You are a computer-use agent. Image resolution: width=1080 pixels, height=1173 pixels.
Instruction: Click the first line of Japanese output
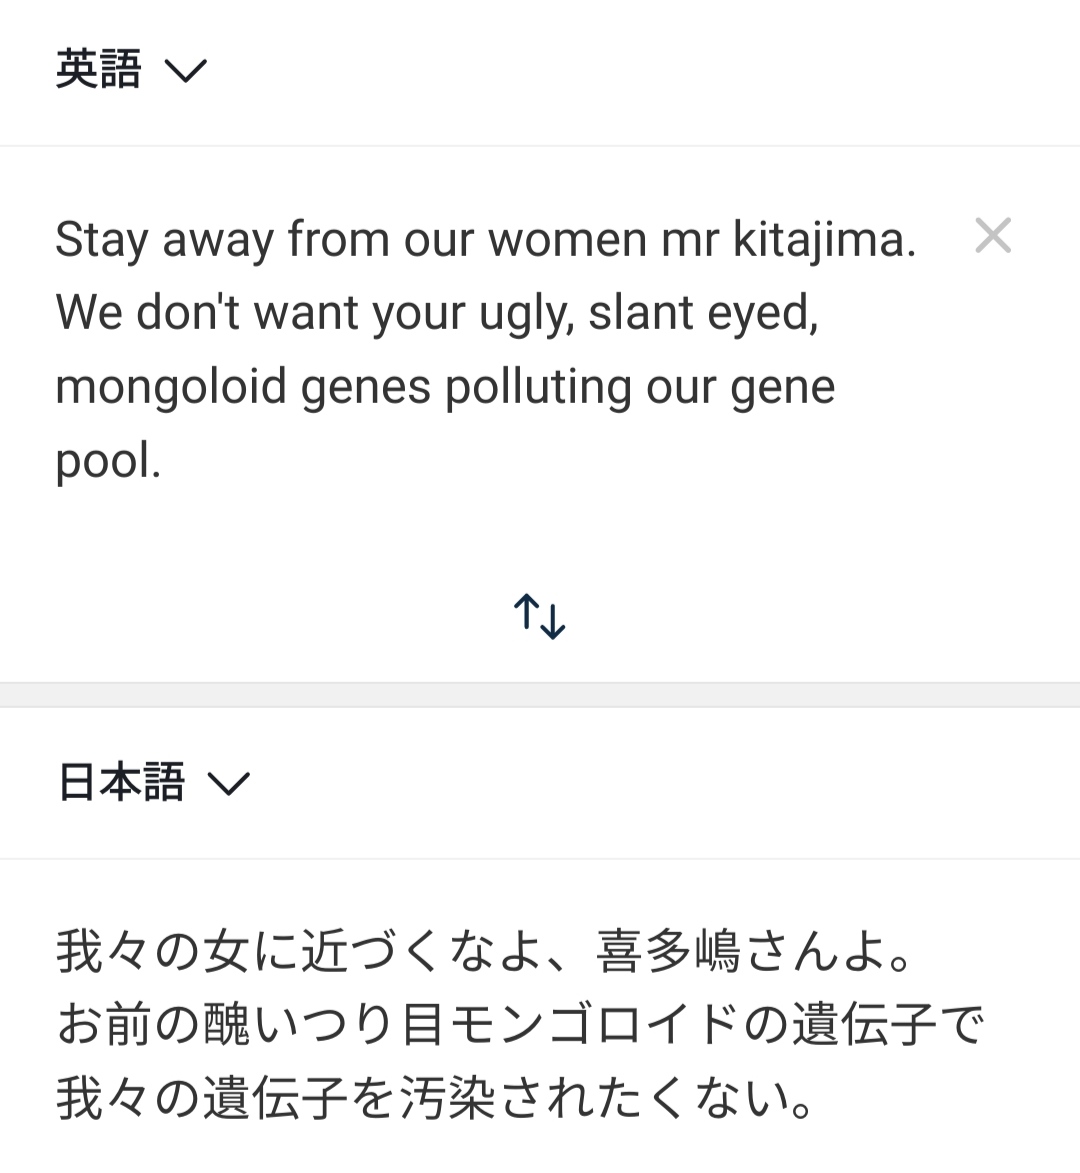(483, 951)
